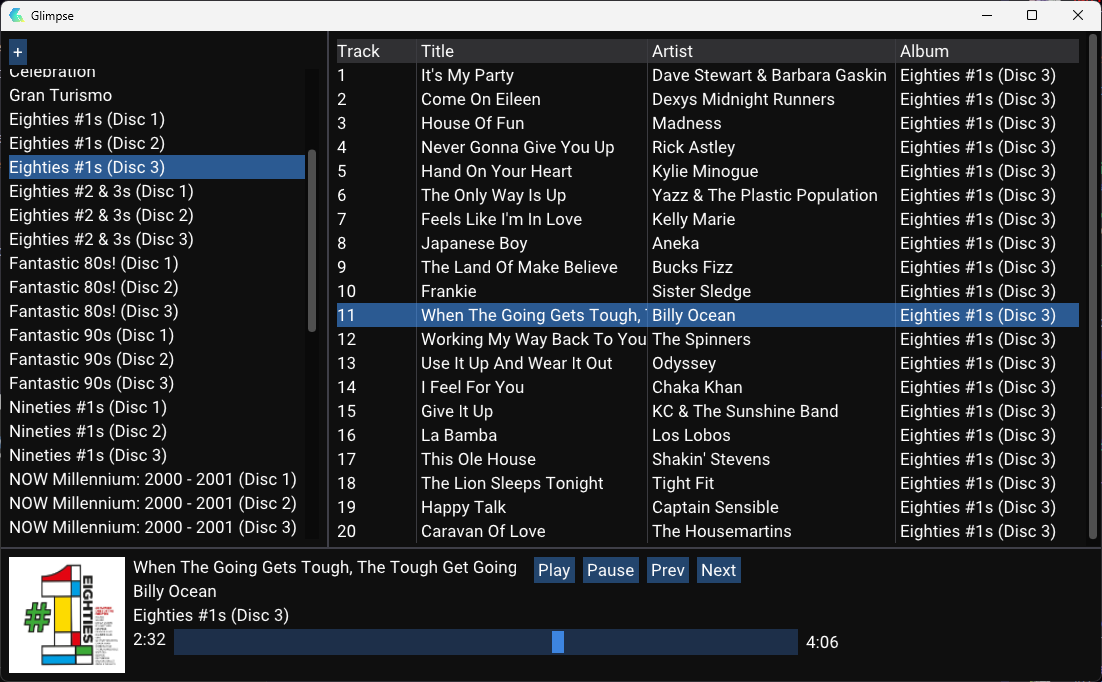The image size is (1102, 682).
Task: Open Eighties #2 & 3s (Disc 2)
Action: (x=101, y=215)
